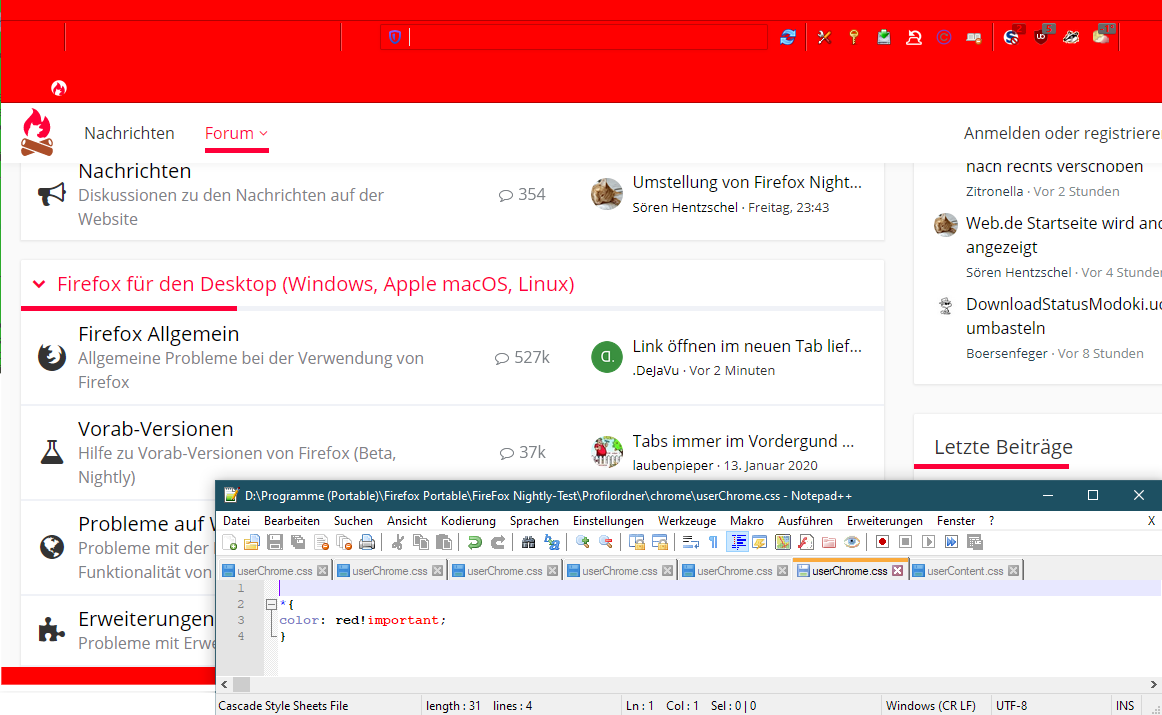
Task: Collapse the code fold marker at line 2
Action: [x=271, y=605]
